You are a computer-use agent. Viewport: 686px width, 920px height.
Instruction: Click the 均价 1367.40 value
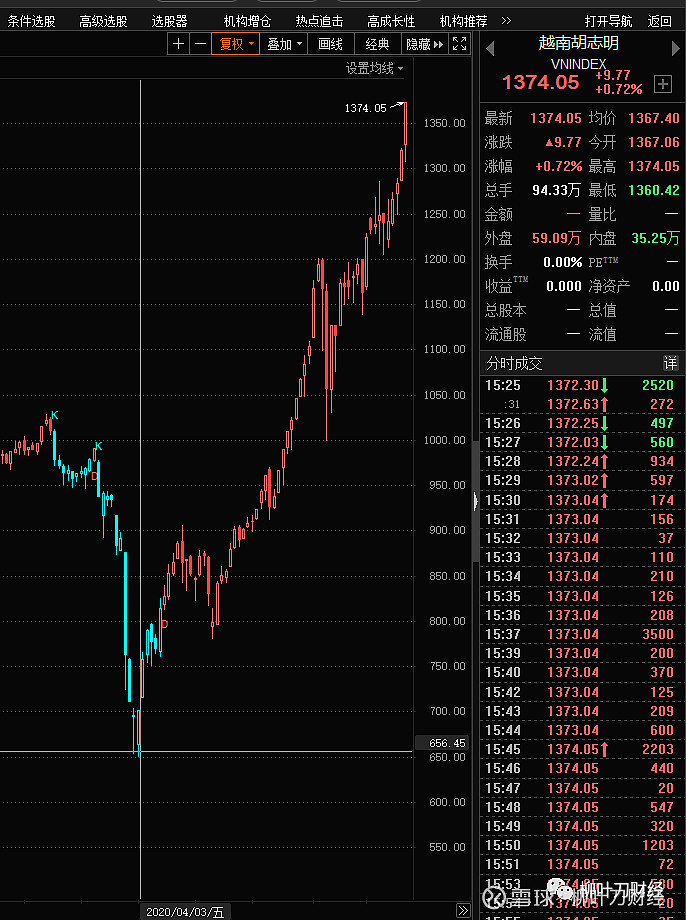[x=653, y=118]
